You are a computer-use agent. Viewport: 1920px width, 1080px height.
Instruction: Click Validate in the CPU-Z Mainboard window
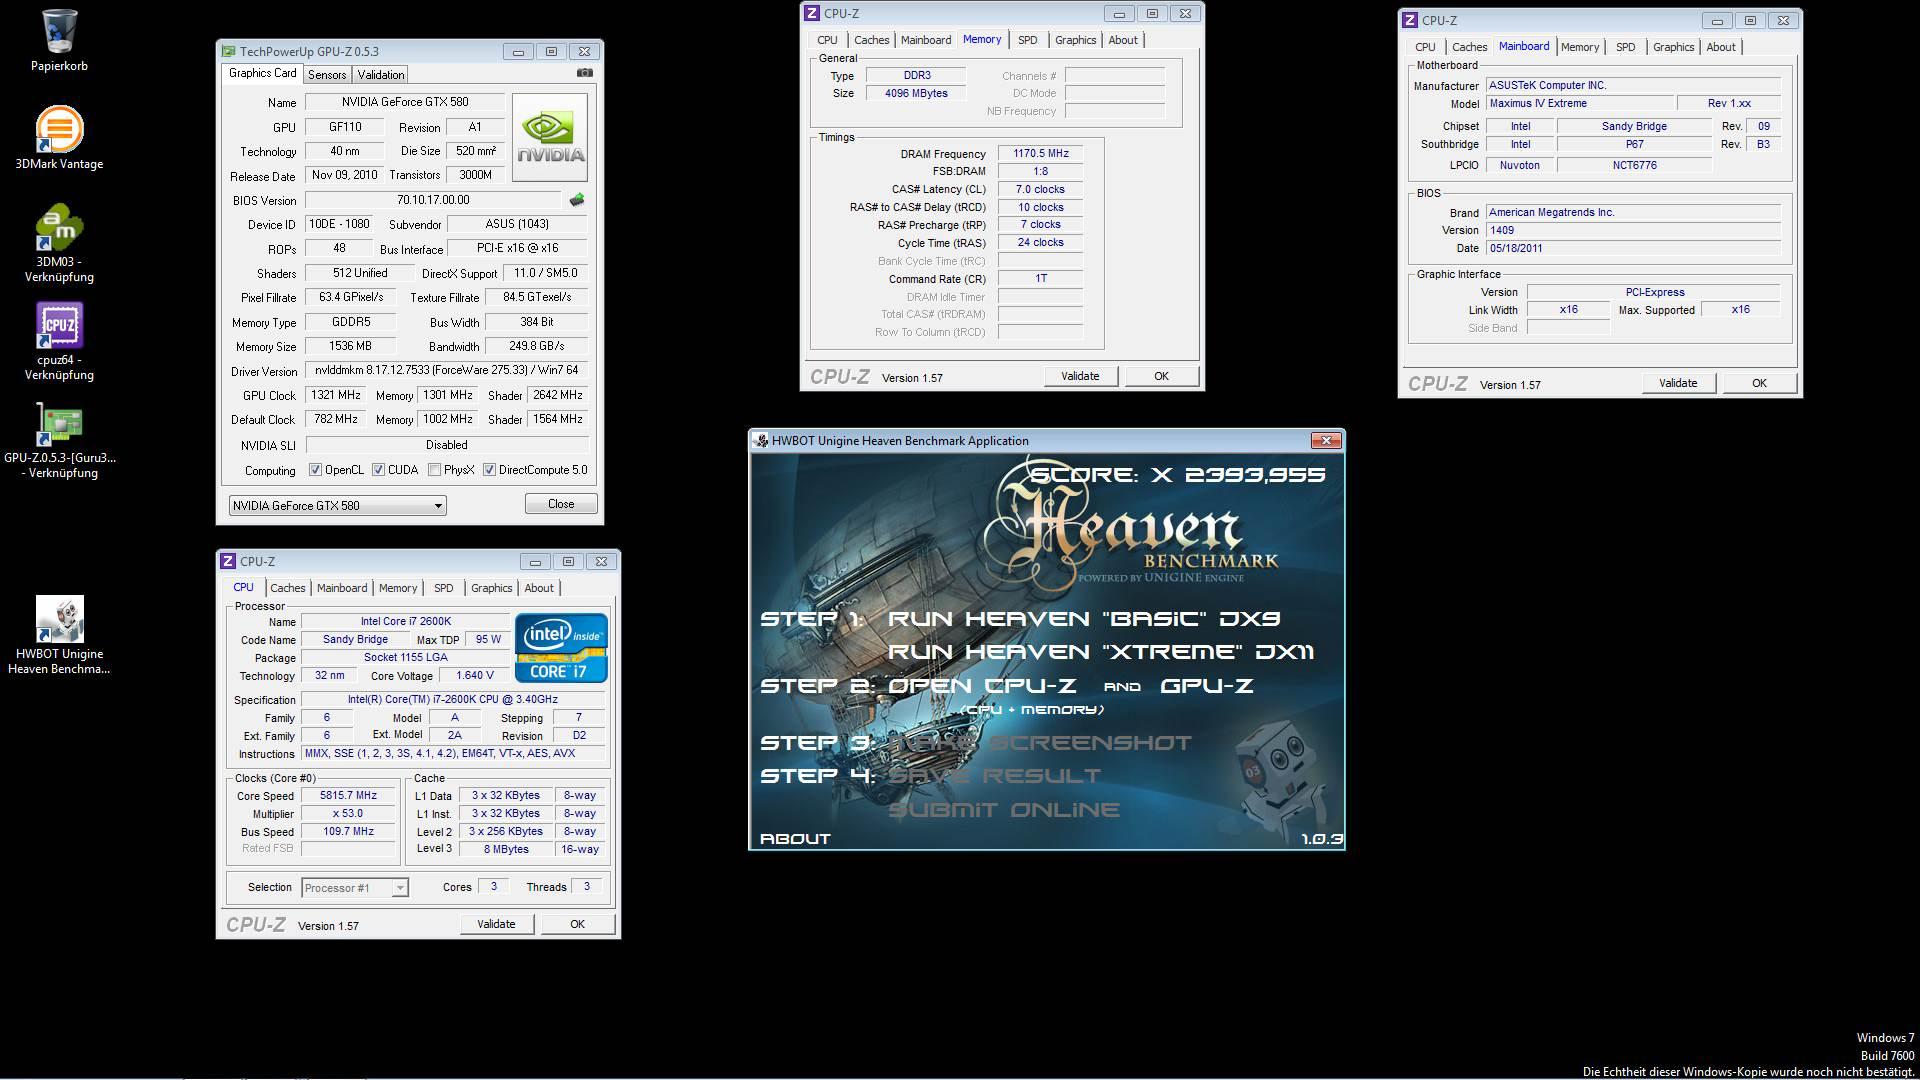click(x=1678, y=383)
